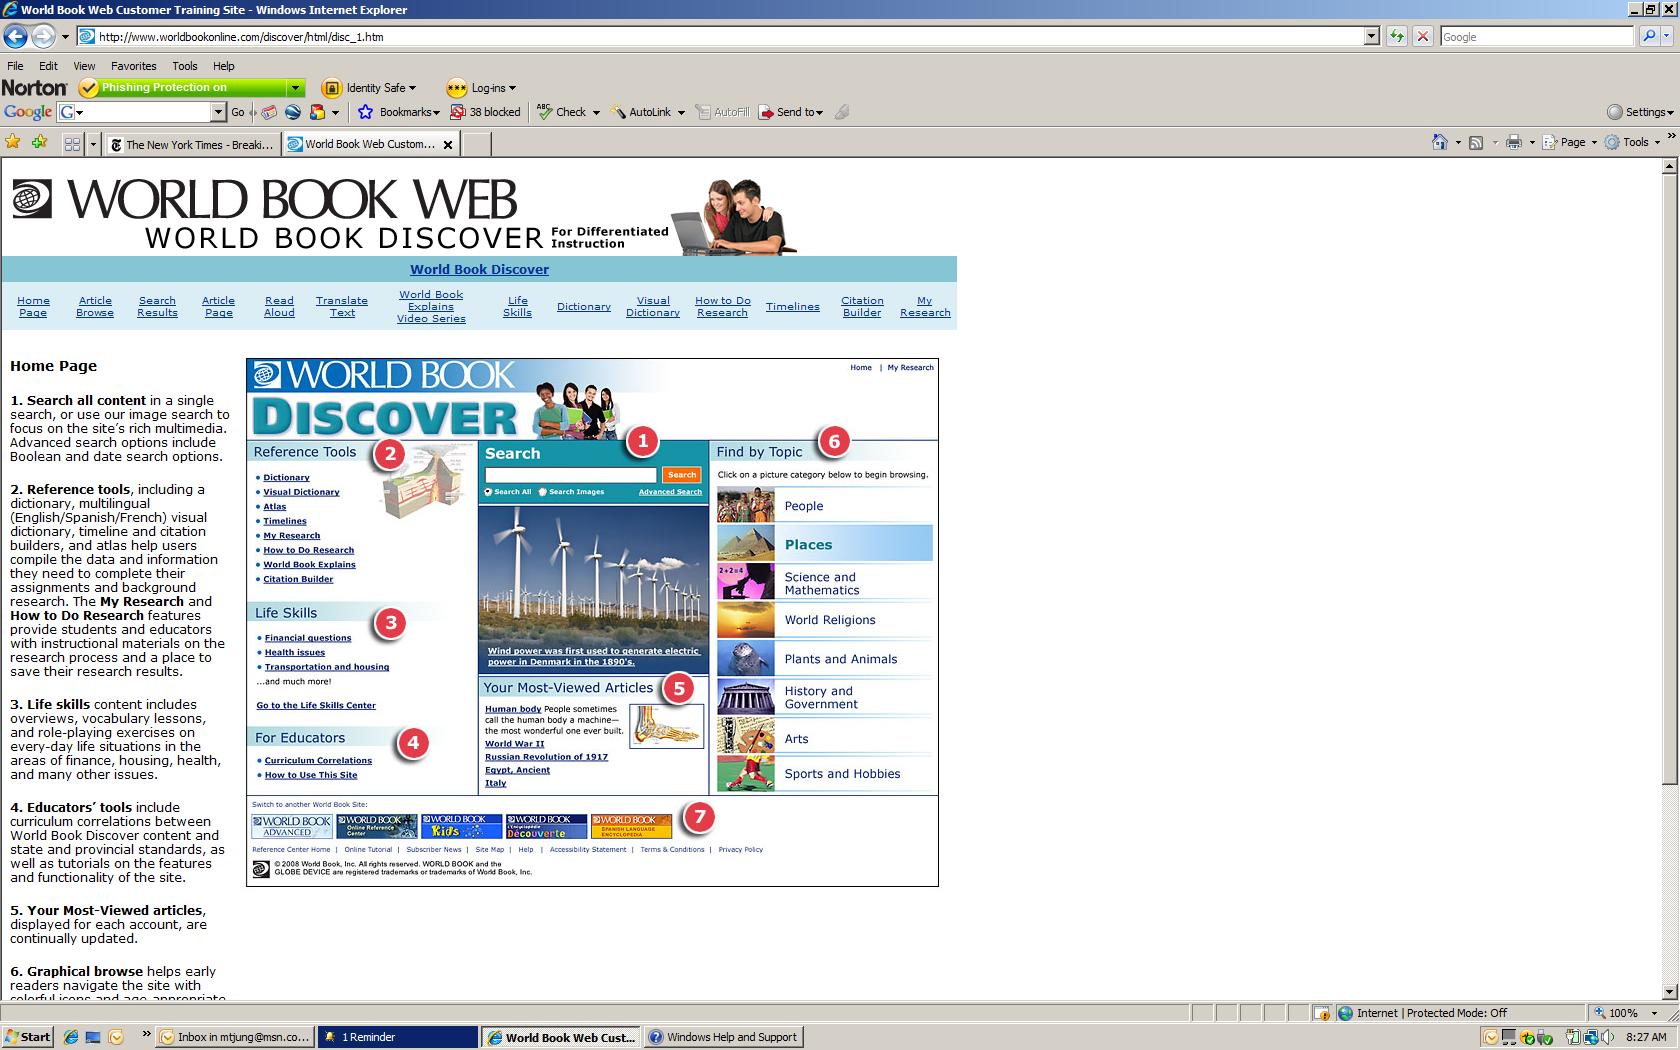The image size is (1680, 1050).
Task: Open the address bar URL history dropdown
Action: 1372,37
